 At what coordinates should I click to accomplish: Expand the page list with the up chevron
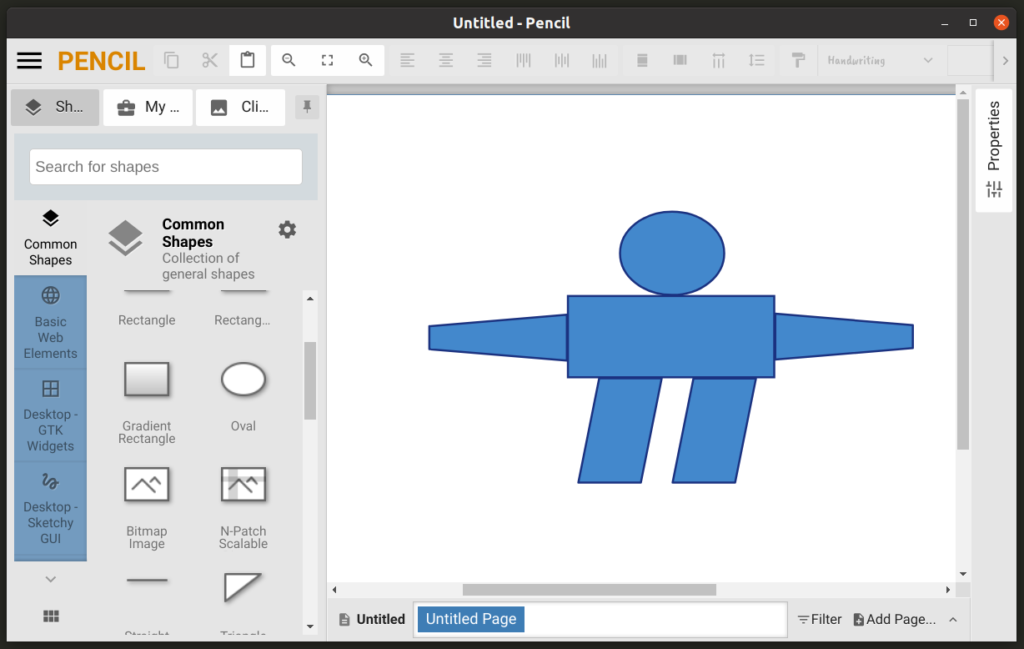[x=953, y=620]
